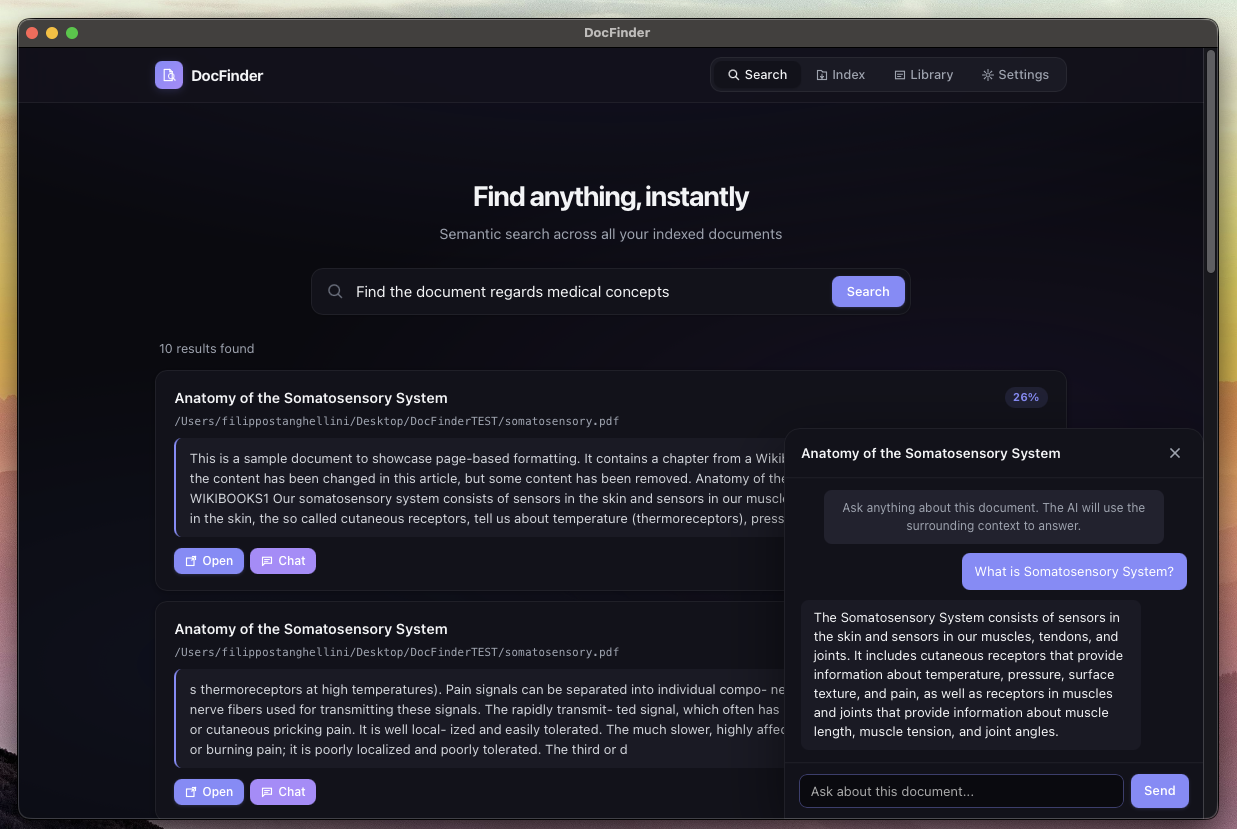Click the green full-screen window button
The height and width of the screenshot is (829, 1237).
72,33
